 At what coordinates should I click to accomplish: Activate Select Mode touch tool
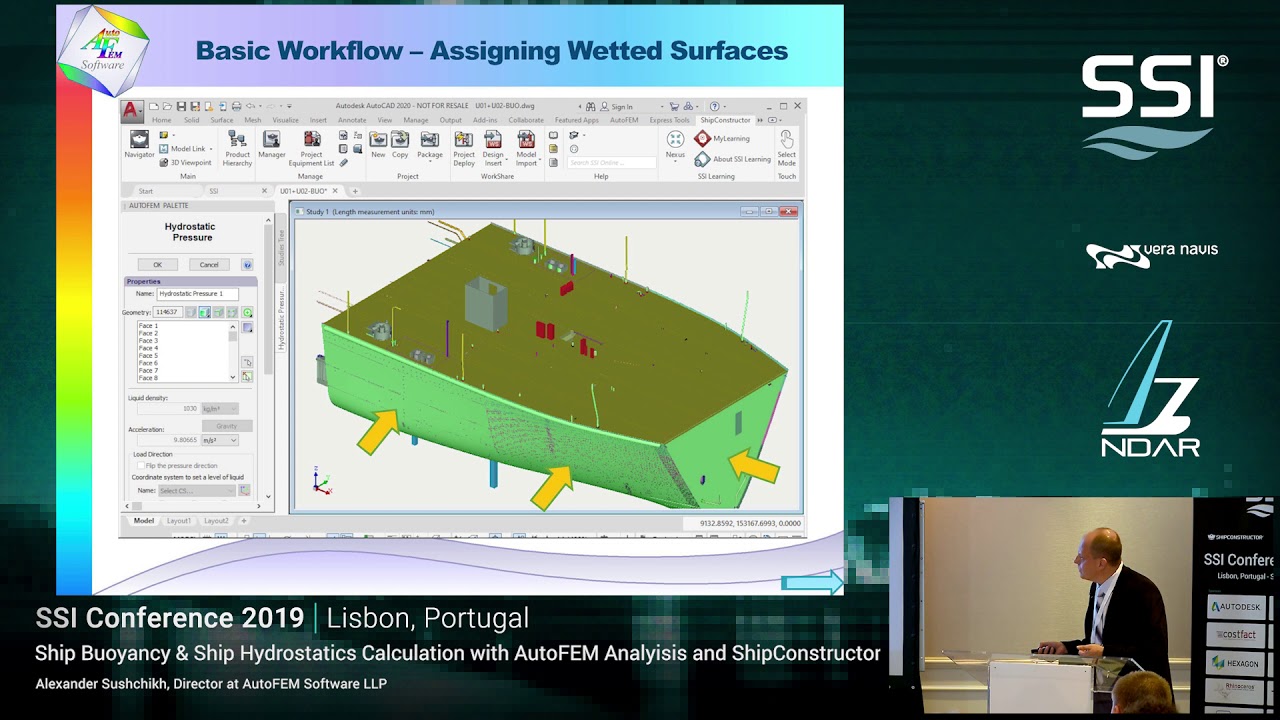787,149
